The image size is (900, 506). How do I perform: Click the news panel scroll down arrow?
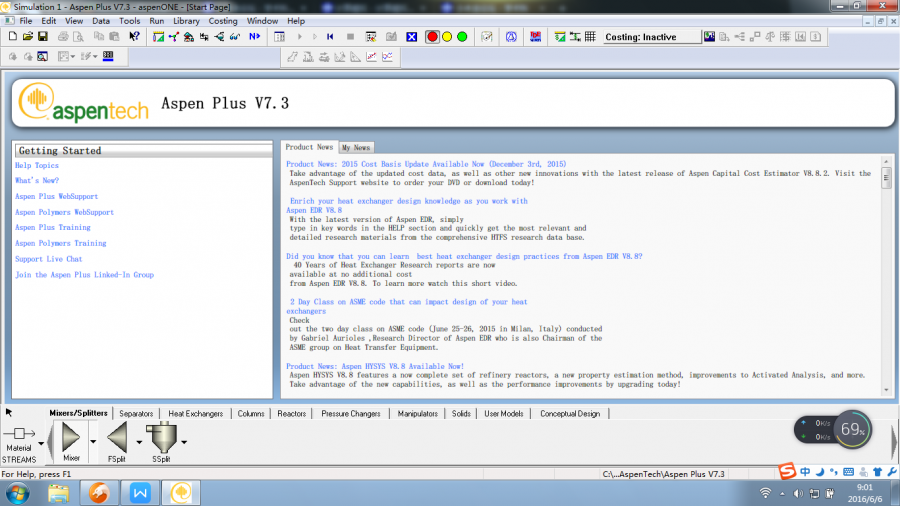886,390
